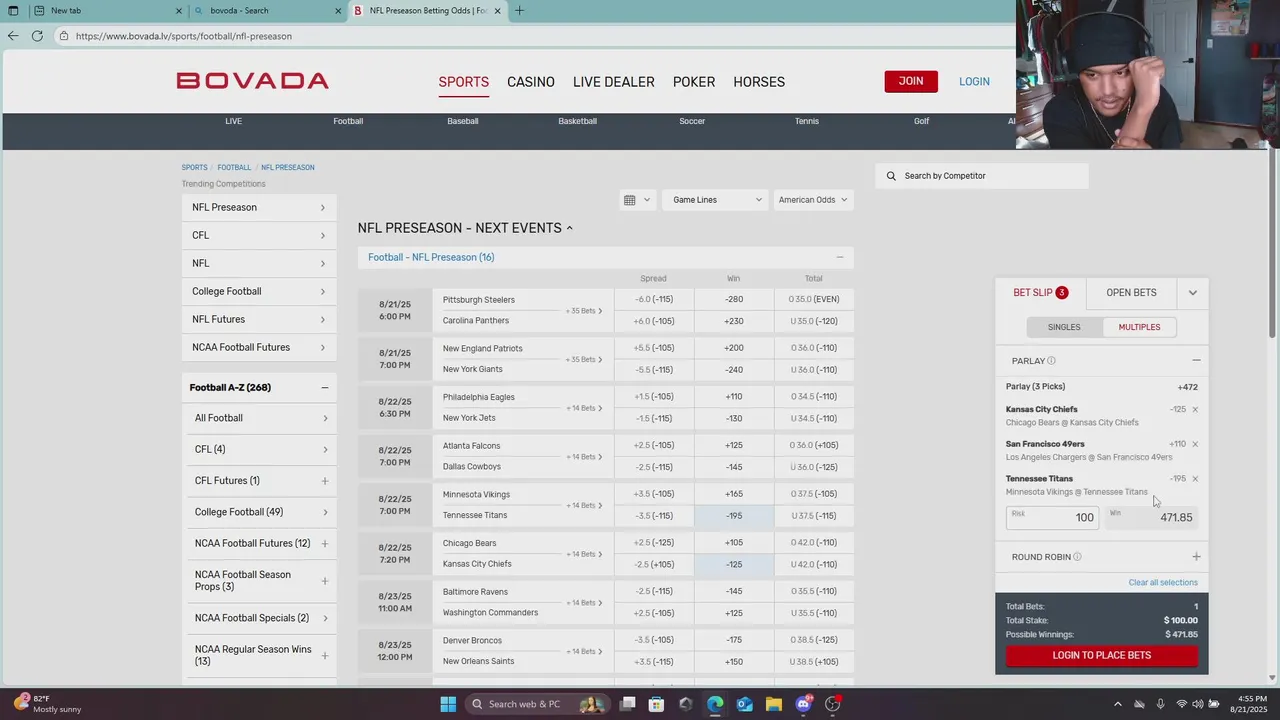Click the Risk amount input field
Image resolution: width=1280 pixels, height=720 pixels.
tap(1052, 517)
